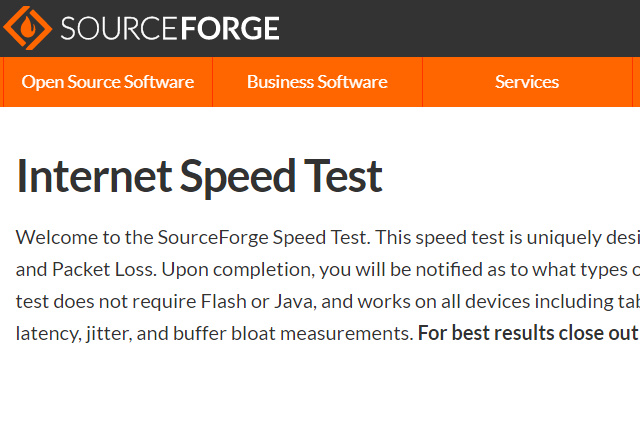The image size is (640, 429).
Task: Open the Services menu
Action: (527, 82)
